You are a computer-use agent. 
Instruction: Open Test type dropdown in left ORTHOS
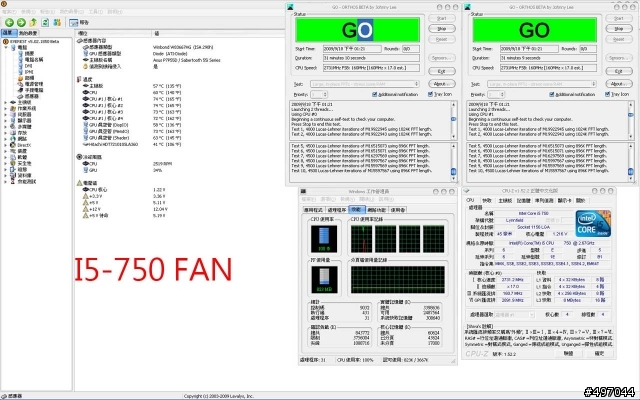click(364, 84)
